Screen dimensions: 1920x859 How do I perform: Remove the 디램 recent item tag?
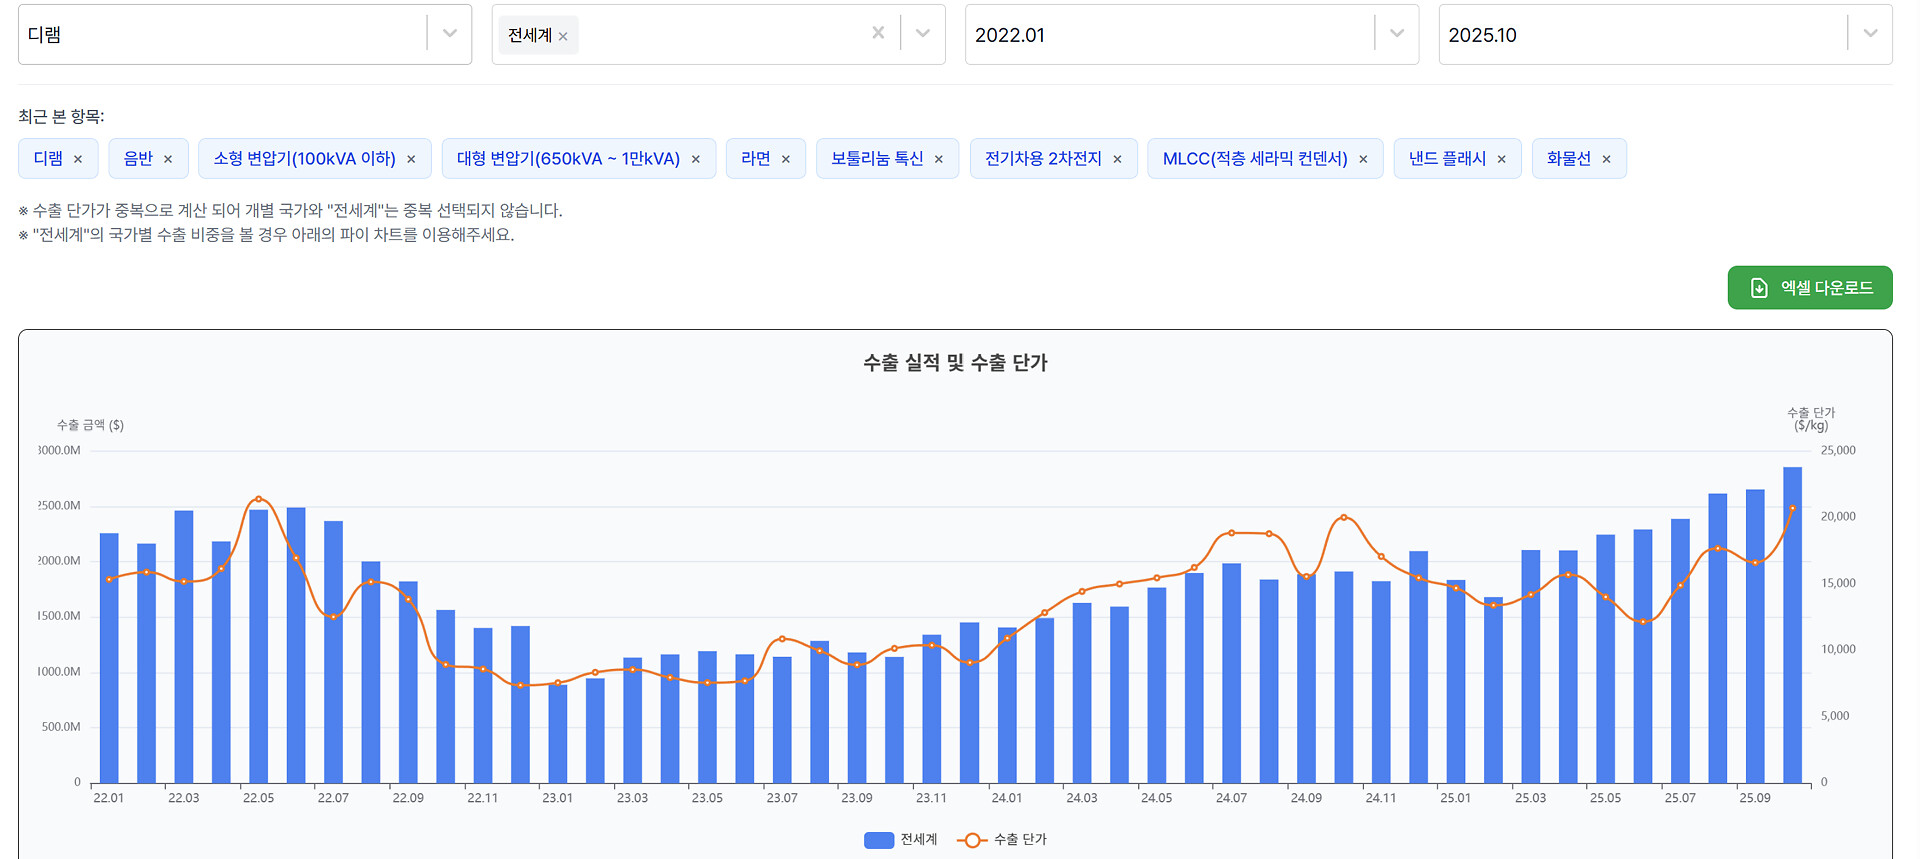click(x=78, y=160)
